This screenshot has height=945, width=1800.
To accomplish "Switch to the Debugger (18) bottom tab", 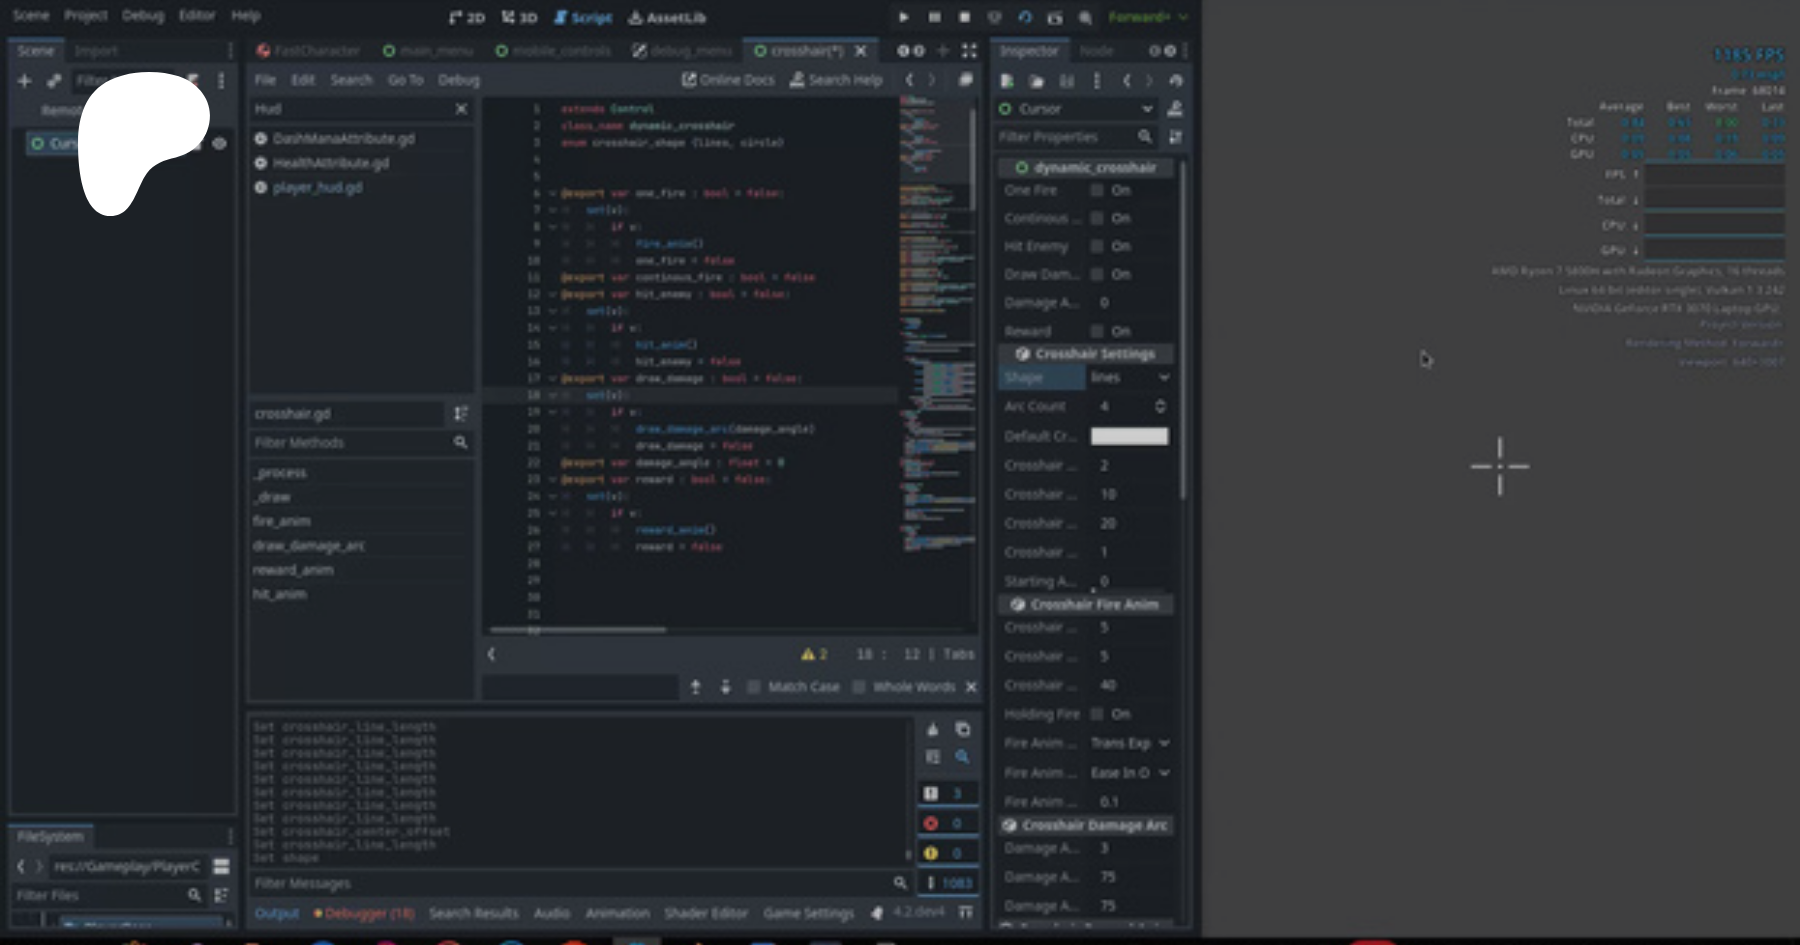I will pyautogui.click(x=363, y=913).
